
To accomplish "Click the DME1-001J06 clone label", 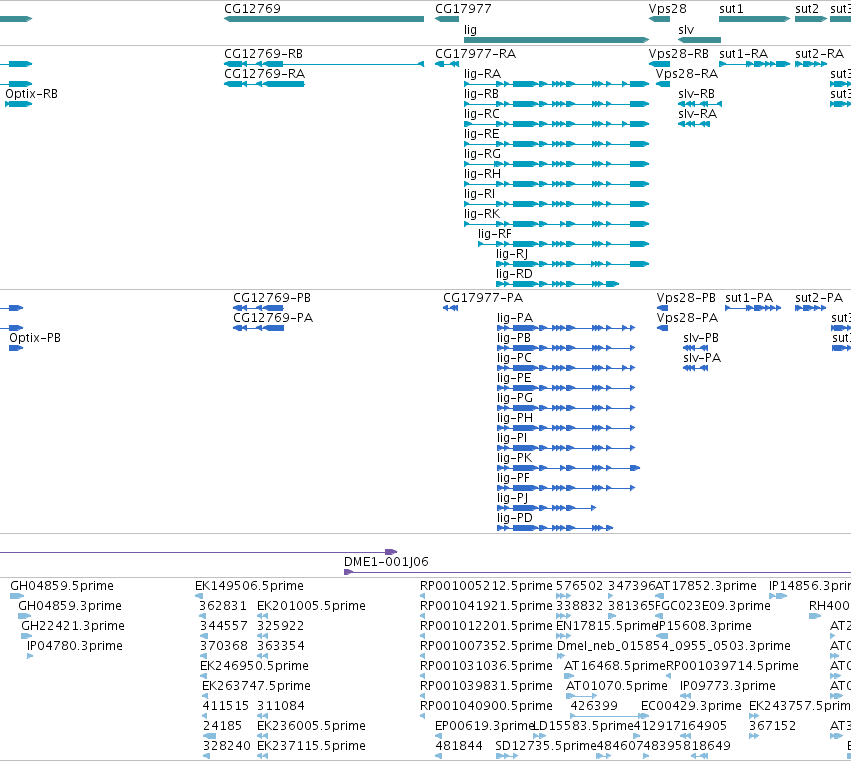I will click(386, 562).
